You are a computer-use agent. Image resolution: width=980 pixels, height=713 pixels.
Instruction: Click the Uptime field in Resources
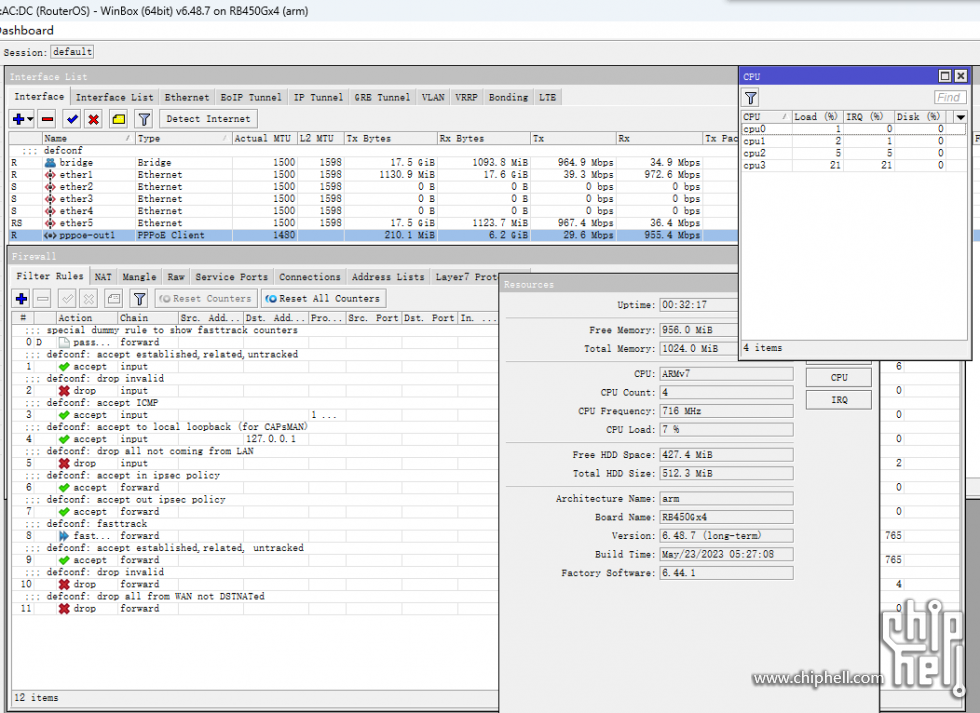click(x=699, y=305)
